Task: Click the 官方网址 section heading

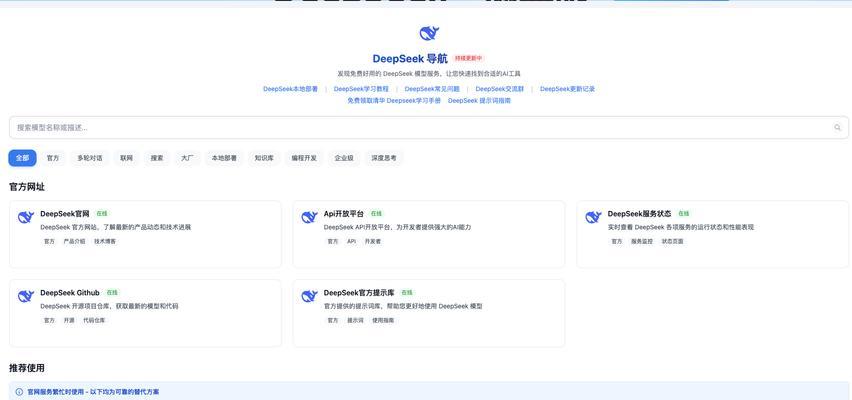Action: tap(27, 187)
